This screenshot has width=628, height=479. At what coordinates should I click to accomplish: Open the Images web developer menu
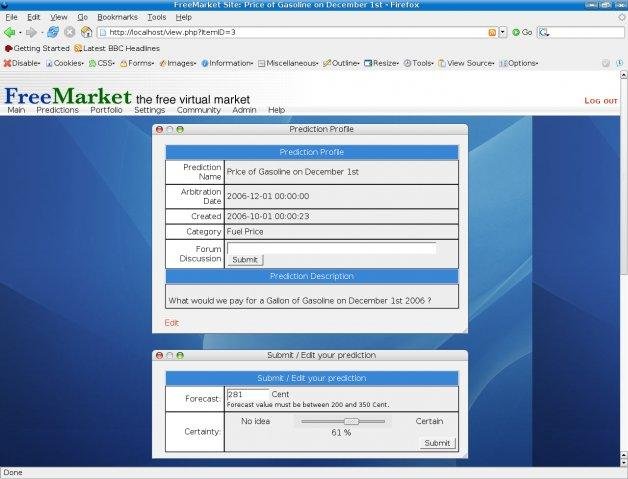pos(177,63)
